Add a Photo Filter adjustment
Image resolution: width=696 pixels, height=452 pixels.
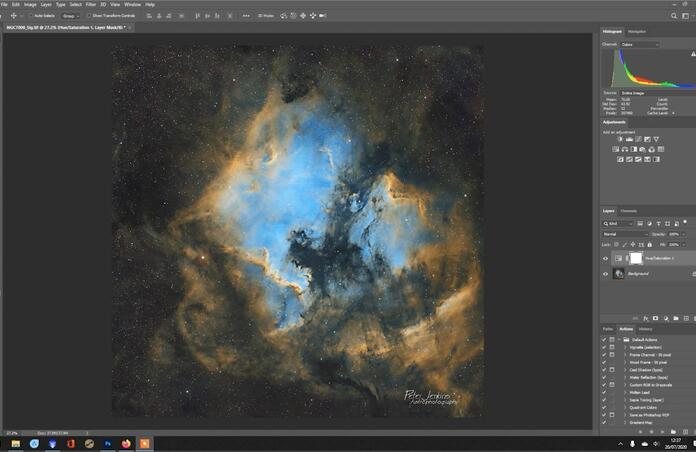point(643,149)
